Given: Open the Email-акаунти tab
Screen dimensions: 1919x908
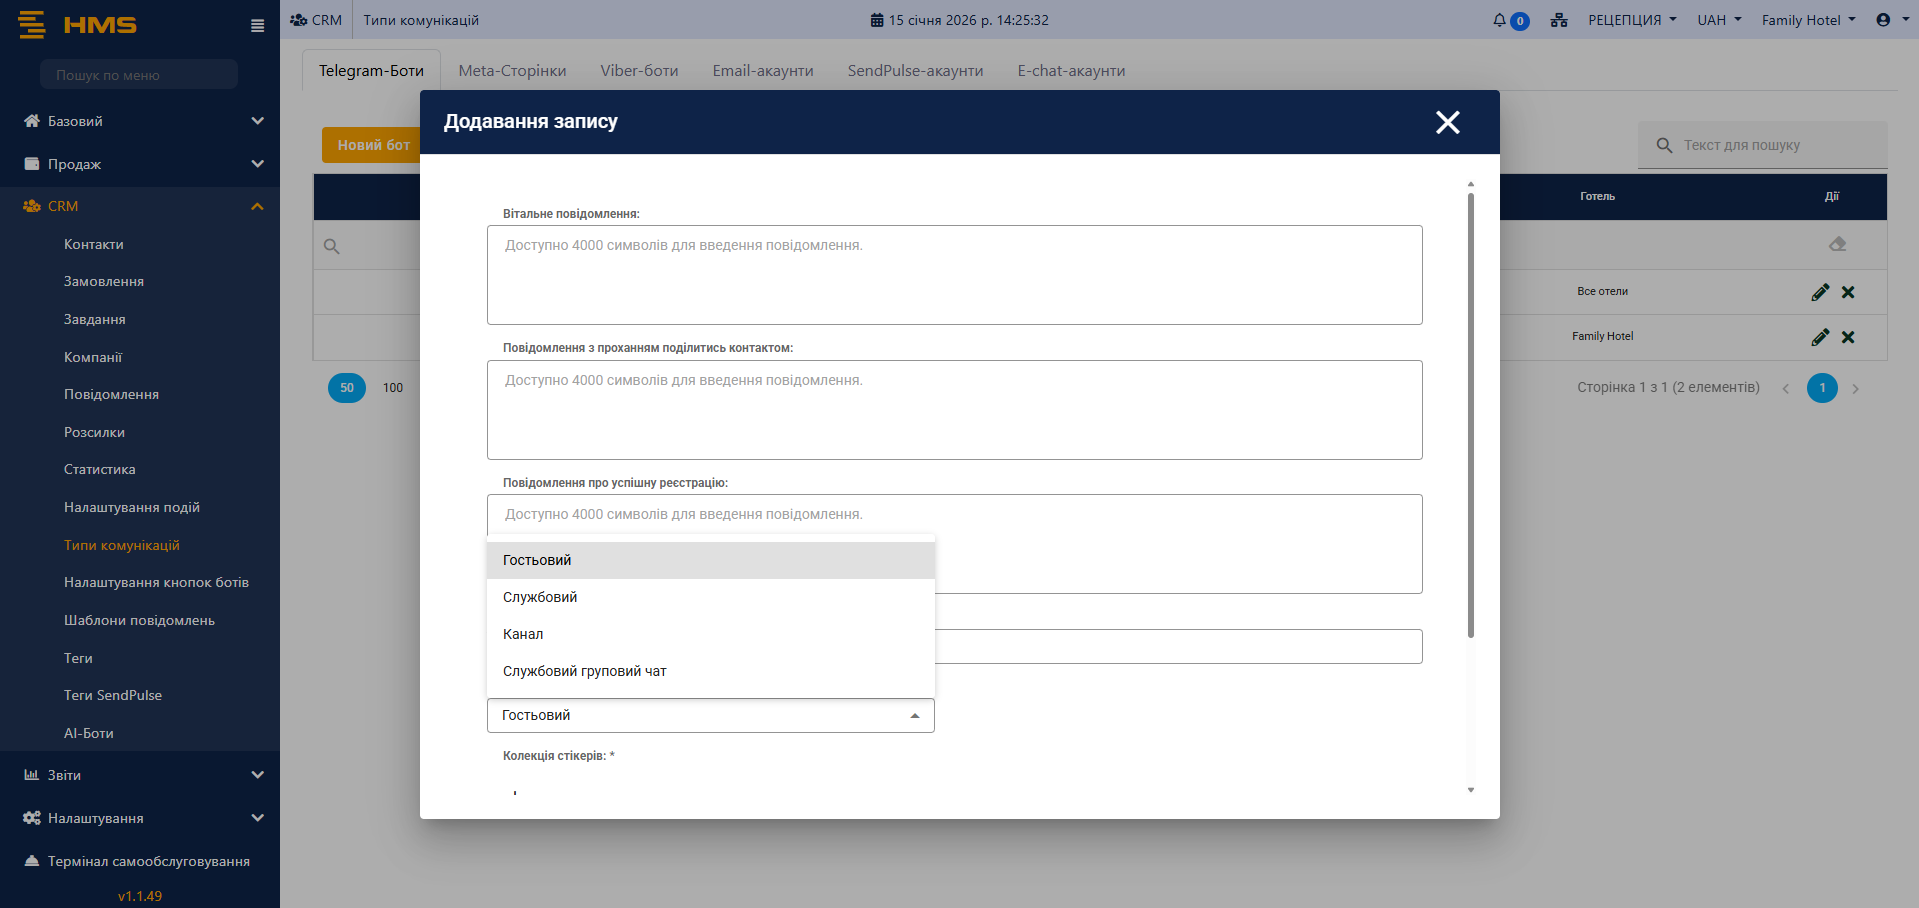Looking at the screenshot, I should (x=762, y=71).
